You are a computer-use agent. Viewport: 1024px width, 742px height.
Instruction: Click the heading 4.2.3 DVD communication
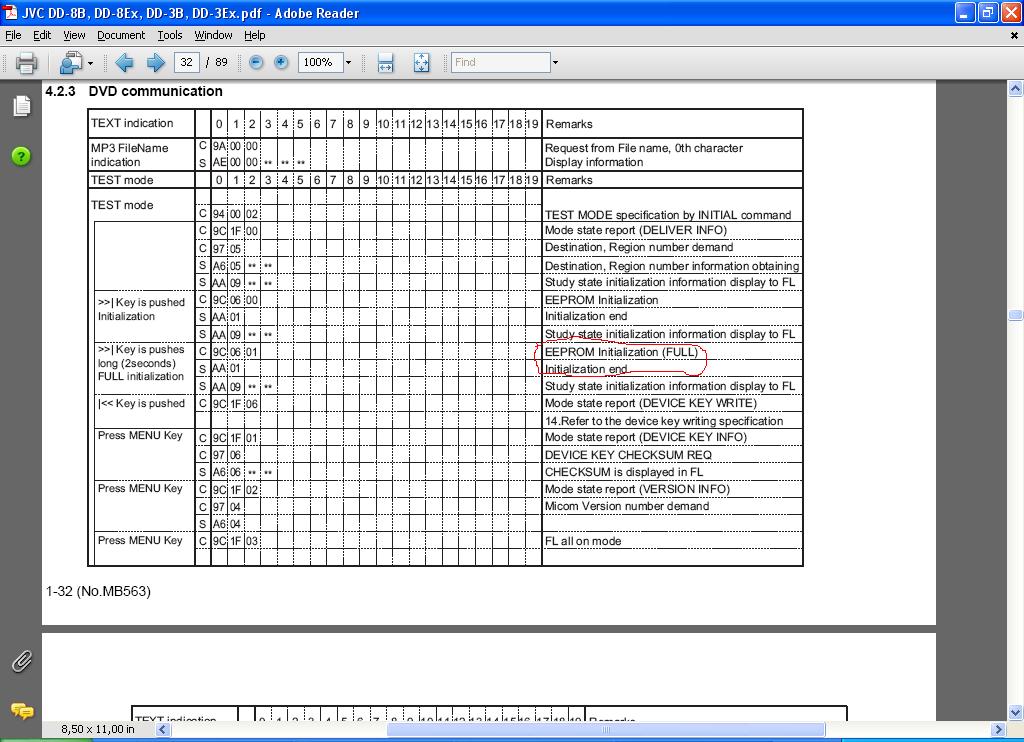click(x=134, y=91)
